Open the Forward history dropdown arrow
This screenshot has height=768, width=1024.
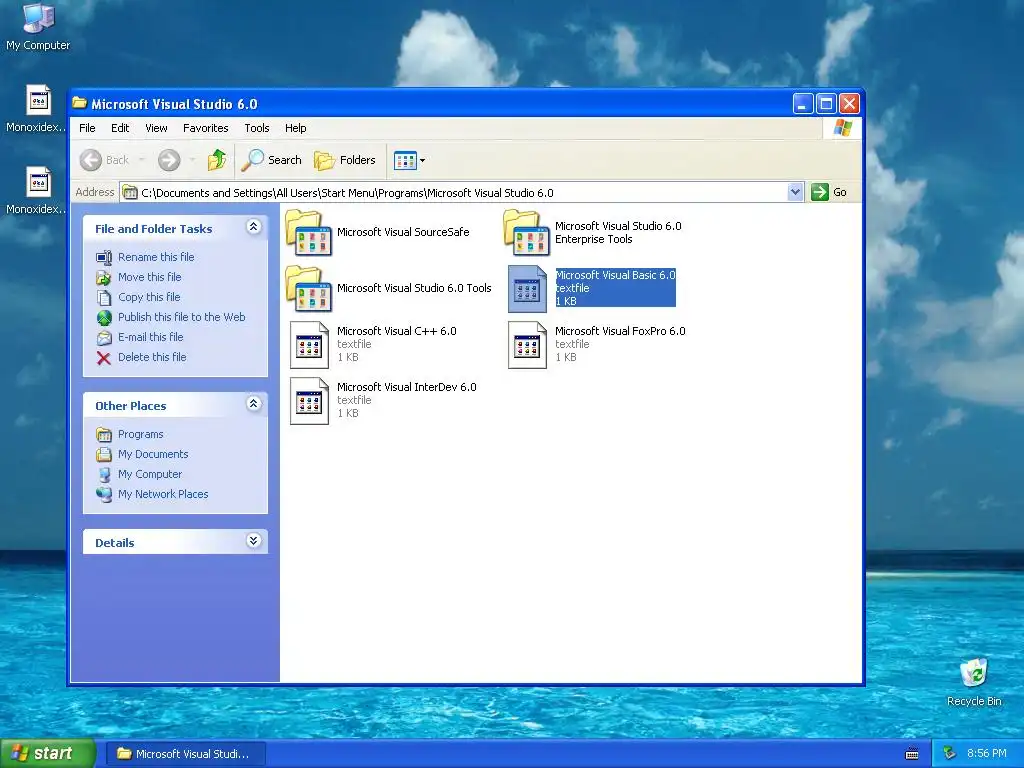193,160
